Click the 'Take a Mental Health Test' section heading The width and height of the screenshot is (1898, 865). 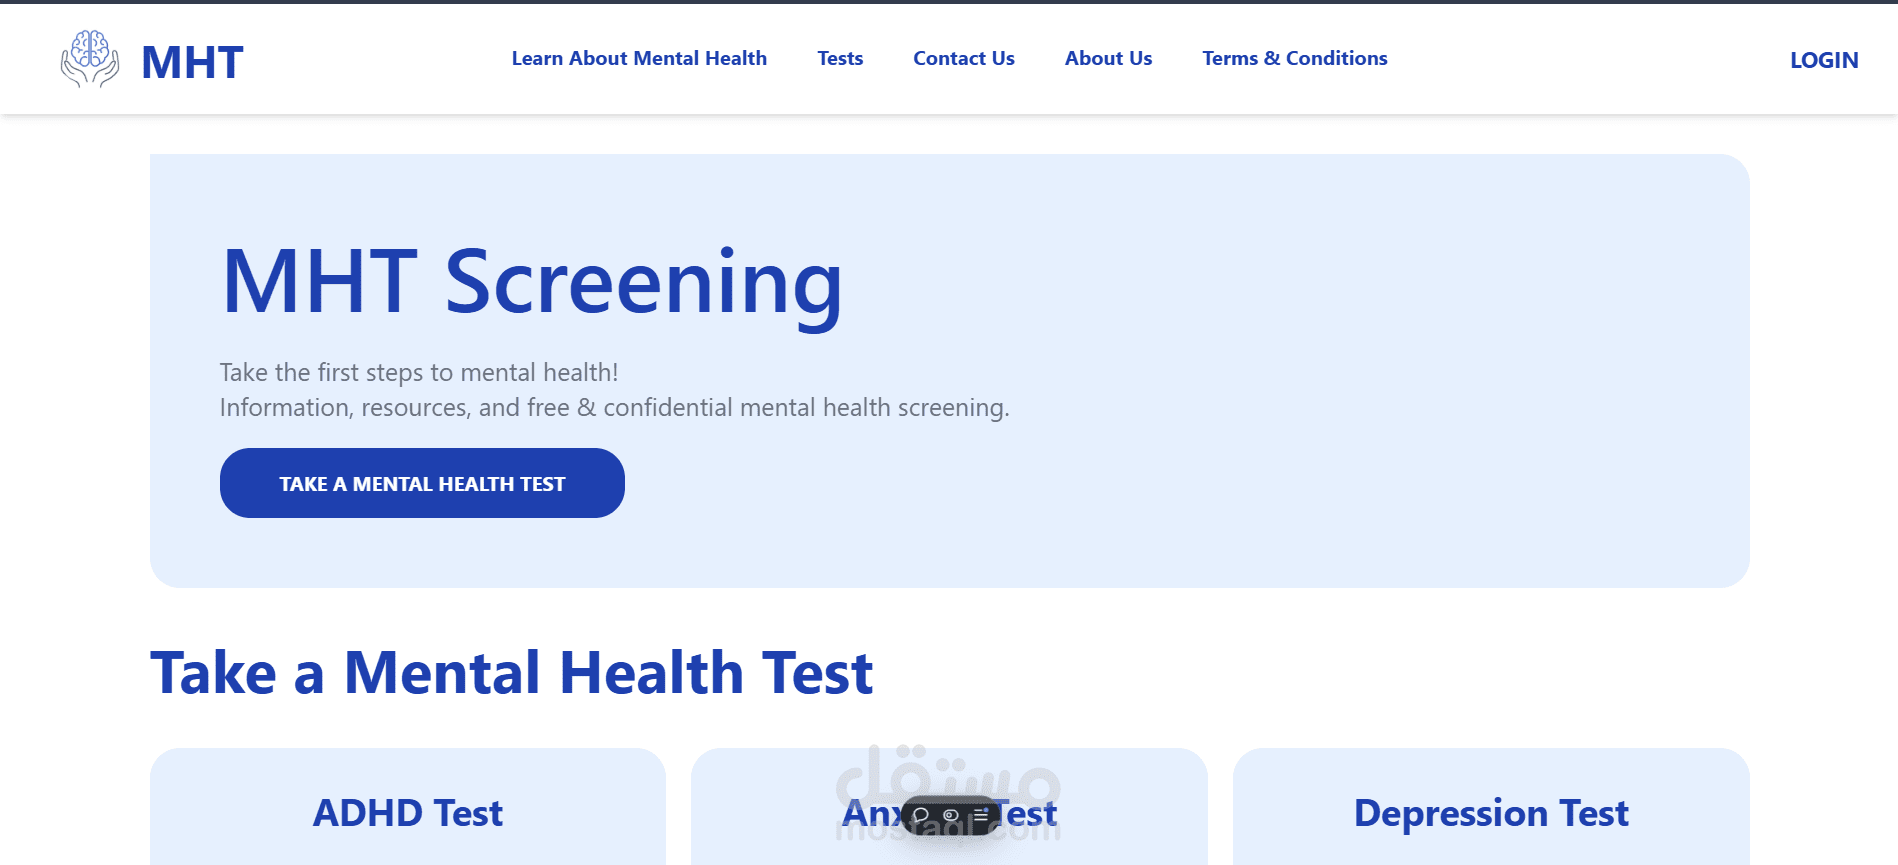coord(511,672)
